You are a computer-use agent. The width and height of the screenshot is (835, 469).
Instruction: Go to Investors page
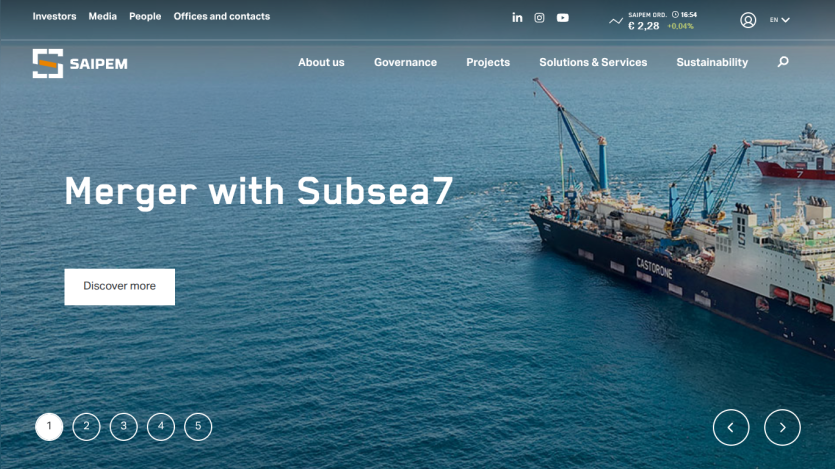point(54,17)
